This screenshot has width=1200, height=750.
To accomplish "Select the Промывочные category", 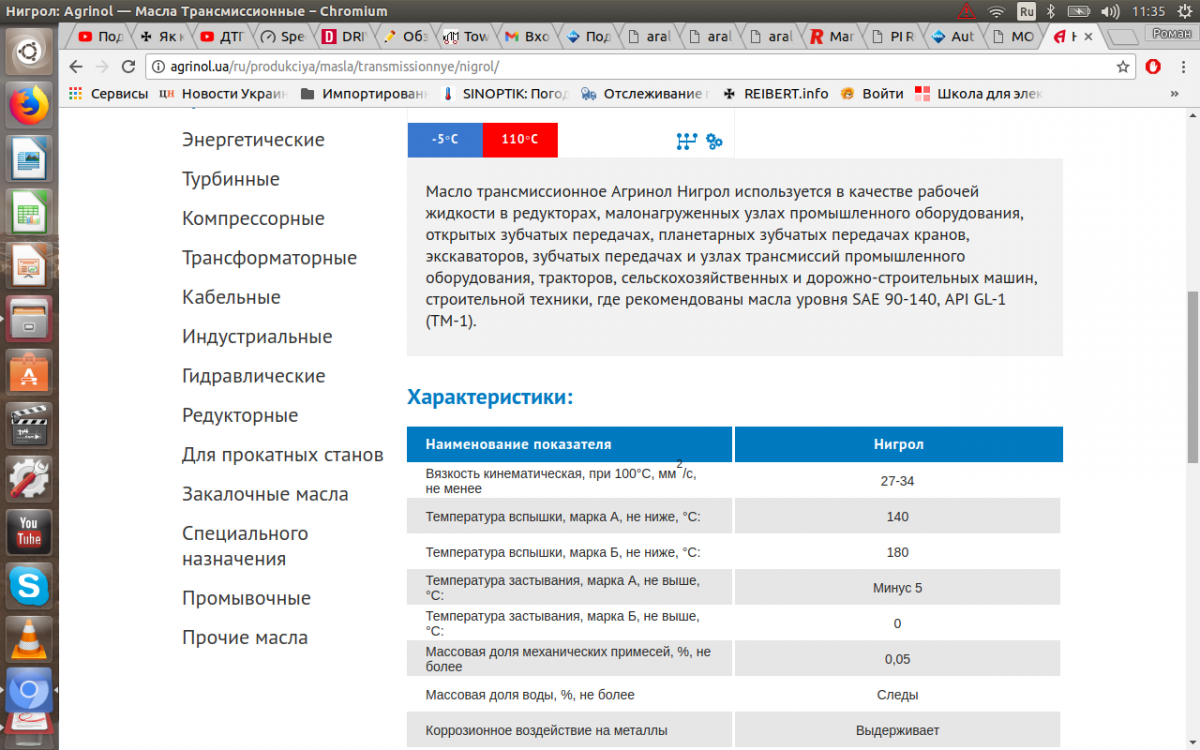I will click(x=246, y=598).
